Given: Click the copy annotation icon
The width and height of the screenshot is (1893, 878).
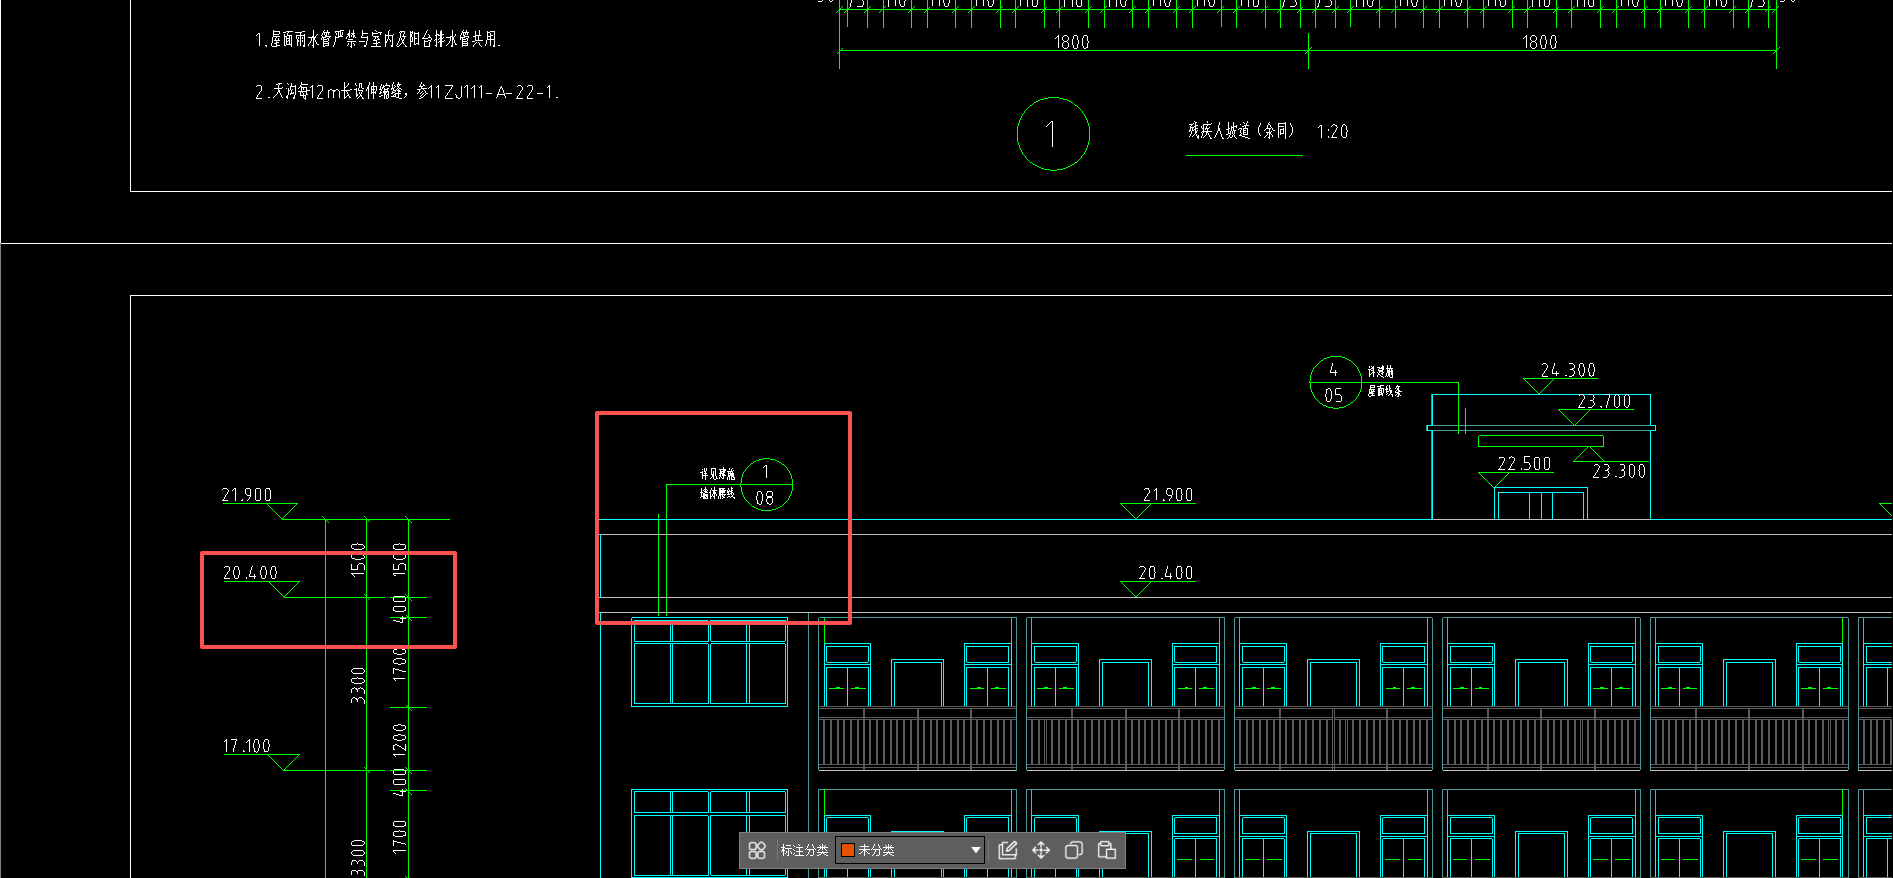Looking at the screenshot, I should tap(1074, 850).
